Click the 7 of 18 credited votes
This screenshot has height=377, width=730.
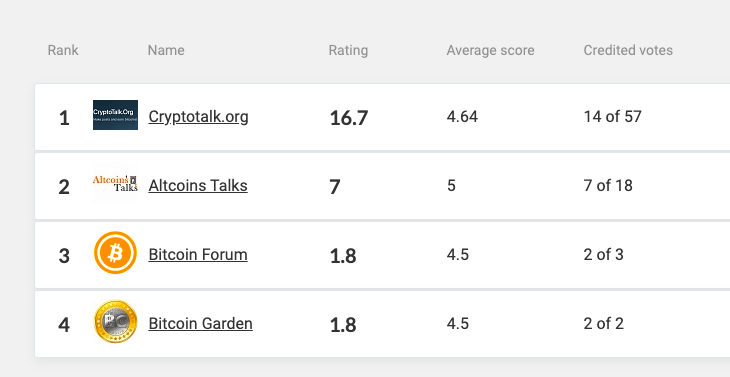click(608, 185)
